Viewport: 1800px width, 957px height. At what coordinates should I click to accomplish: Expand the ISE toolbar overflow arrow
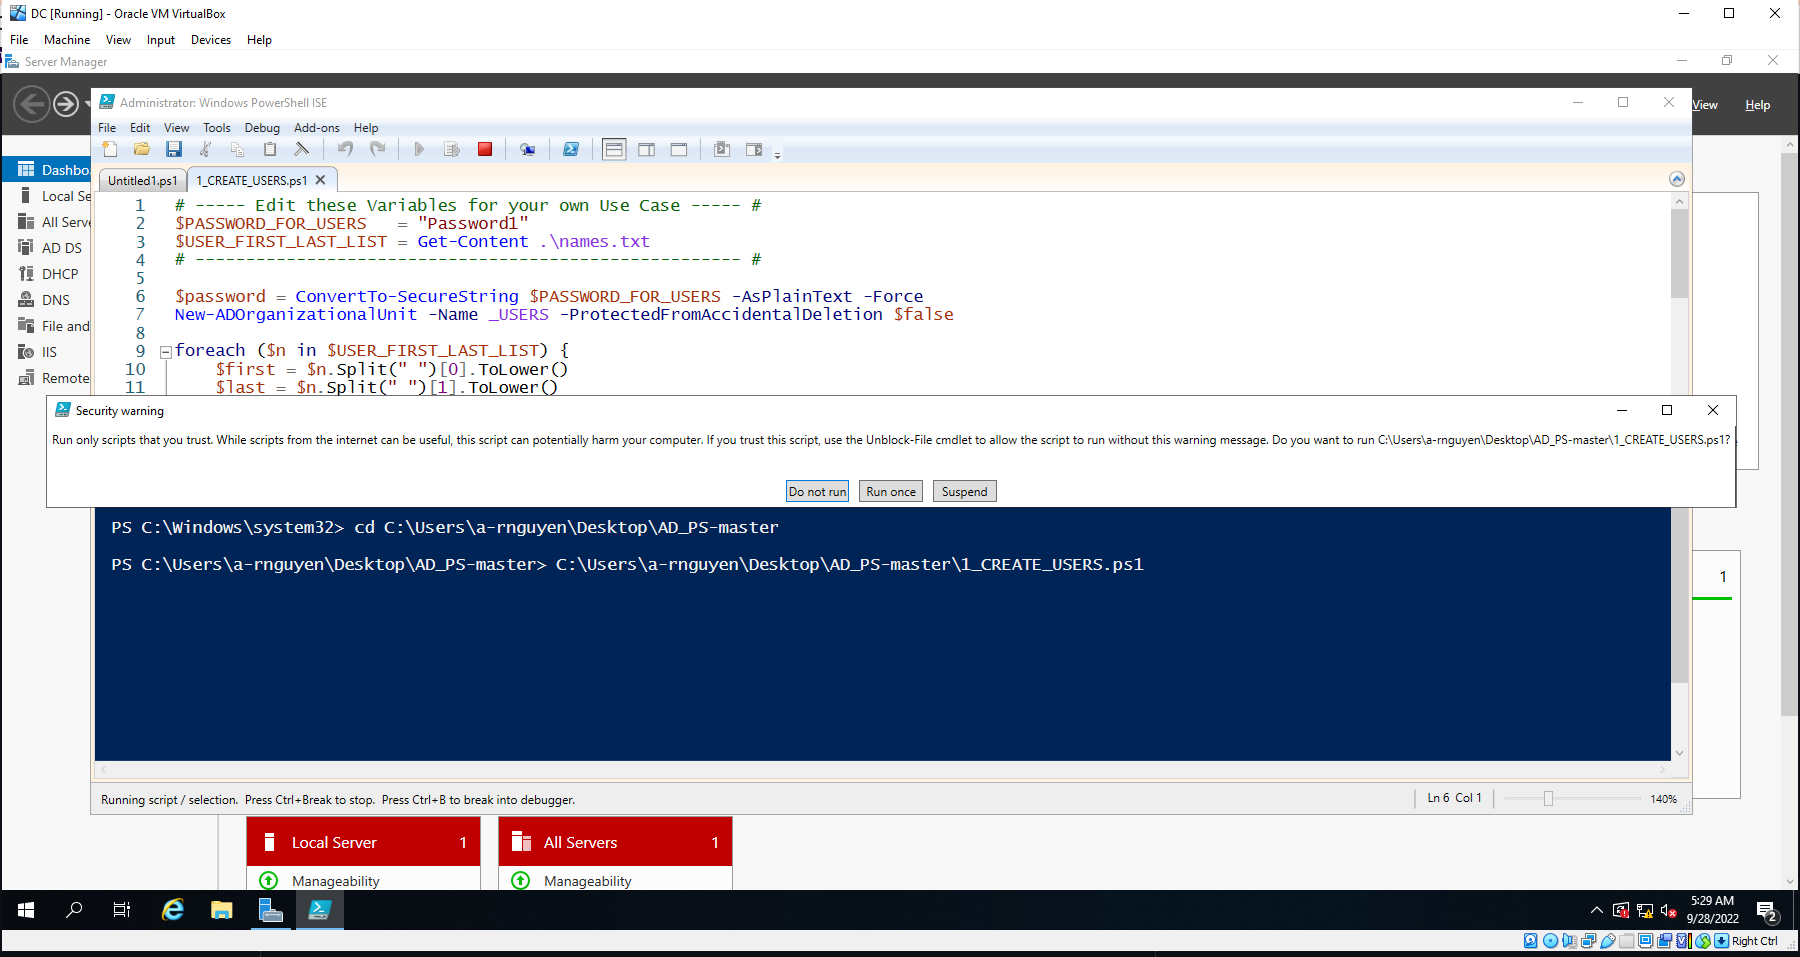pos(777,155)
